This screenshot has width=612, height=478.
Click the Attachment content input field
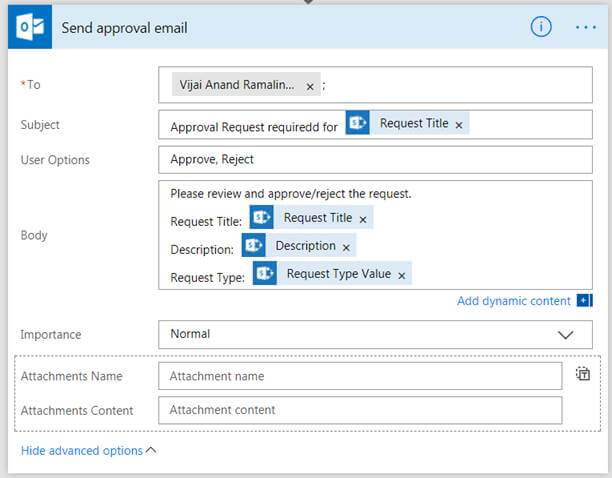click(360, 410)
